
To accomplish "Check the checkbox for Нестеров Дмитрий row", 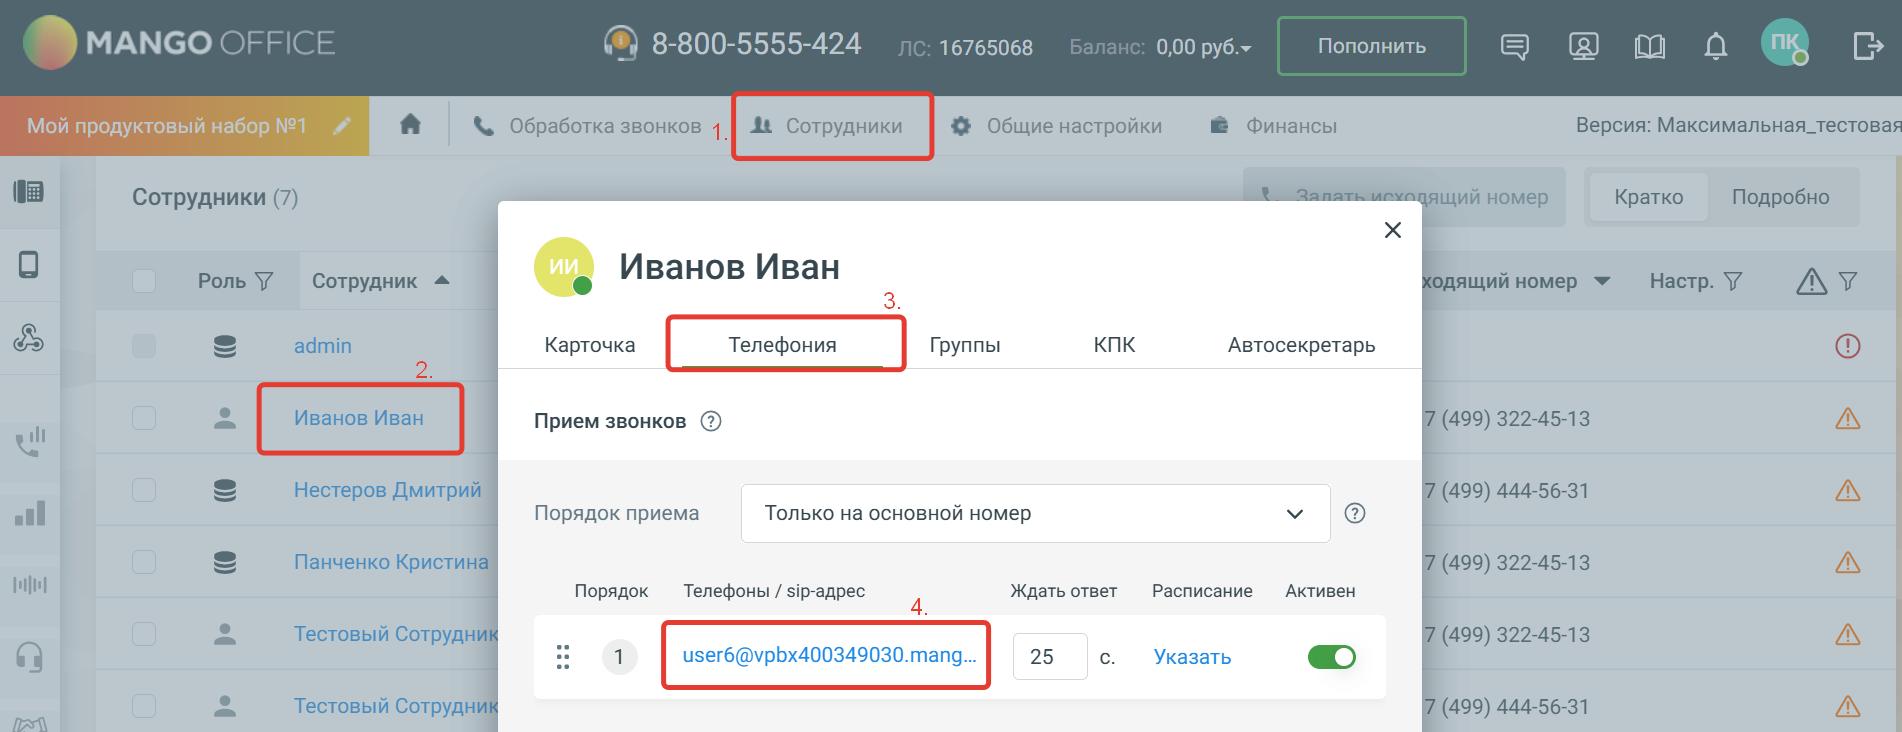I will pos(144,490).
